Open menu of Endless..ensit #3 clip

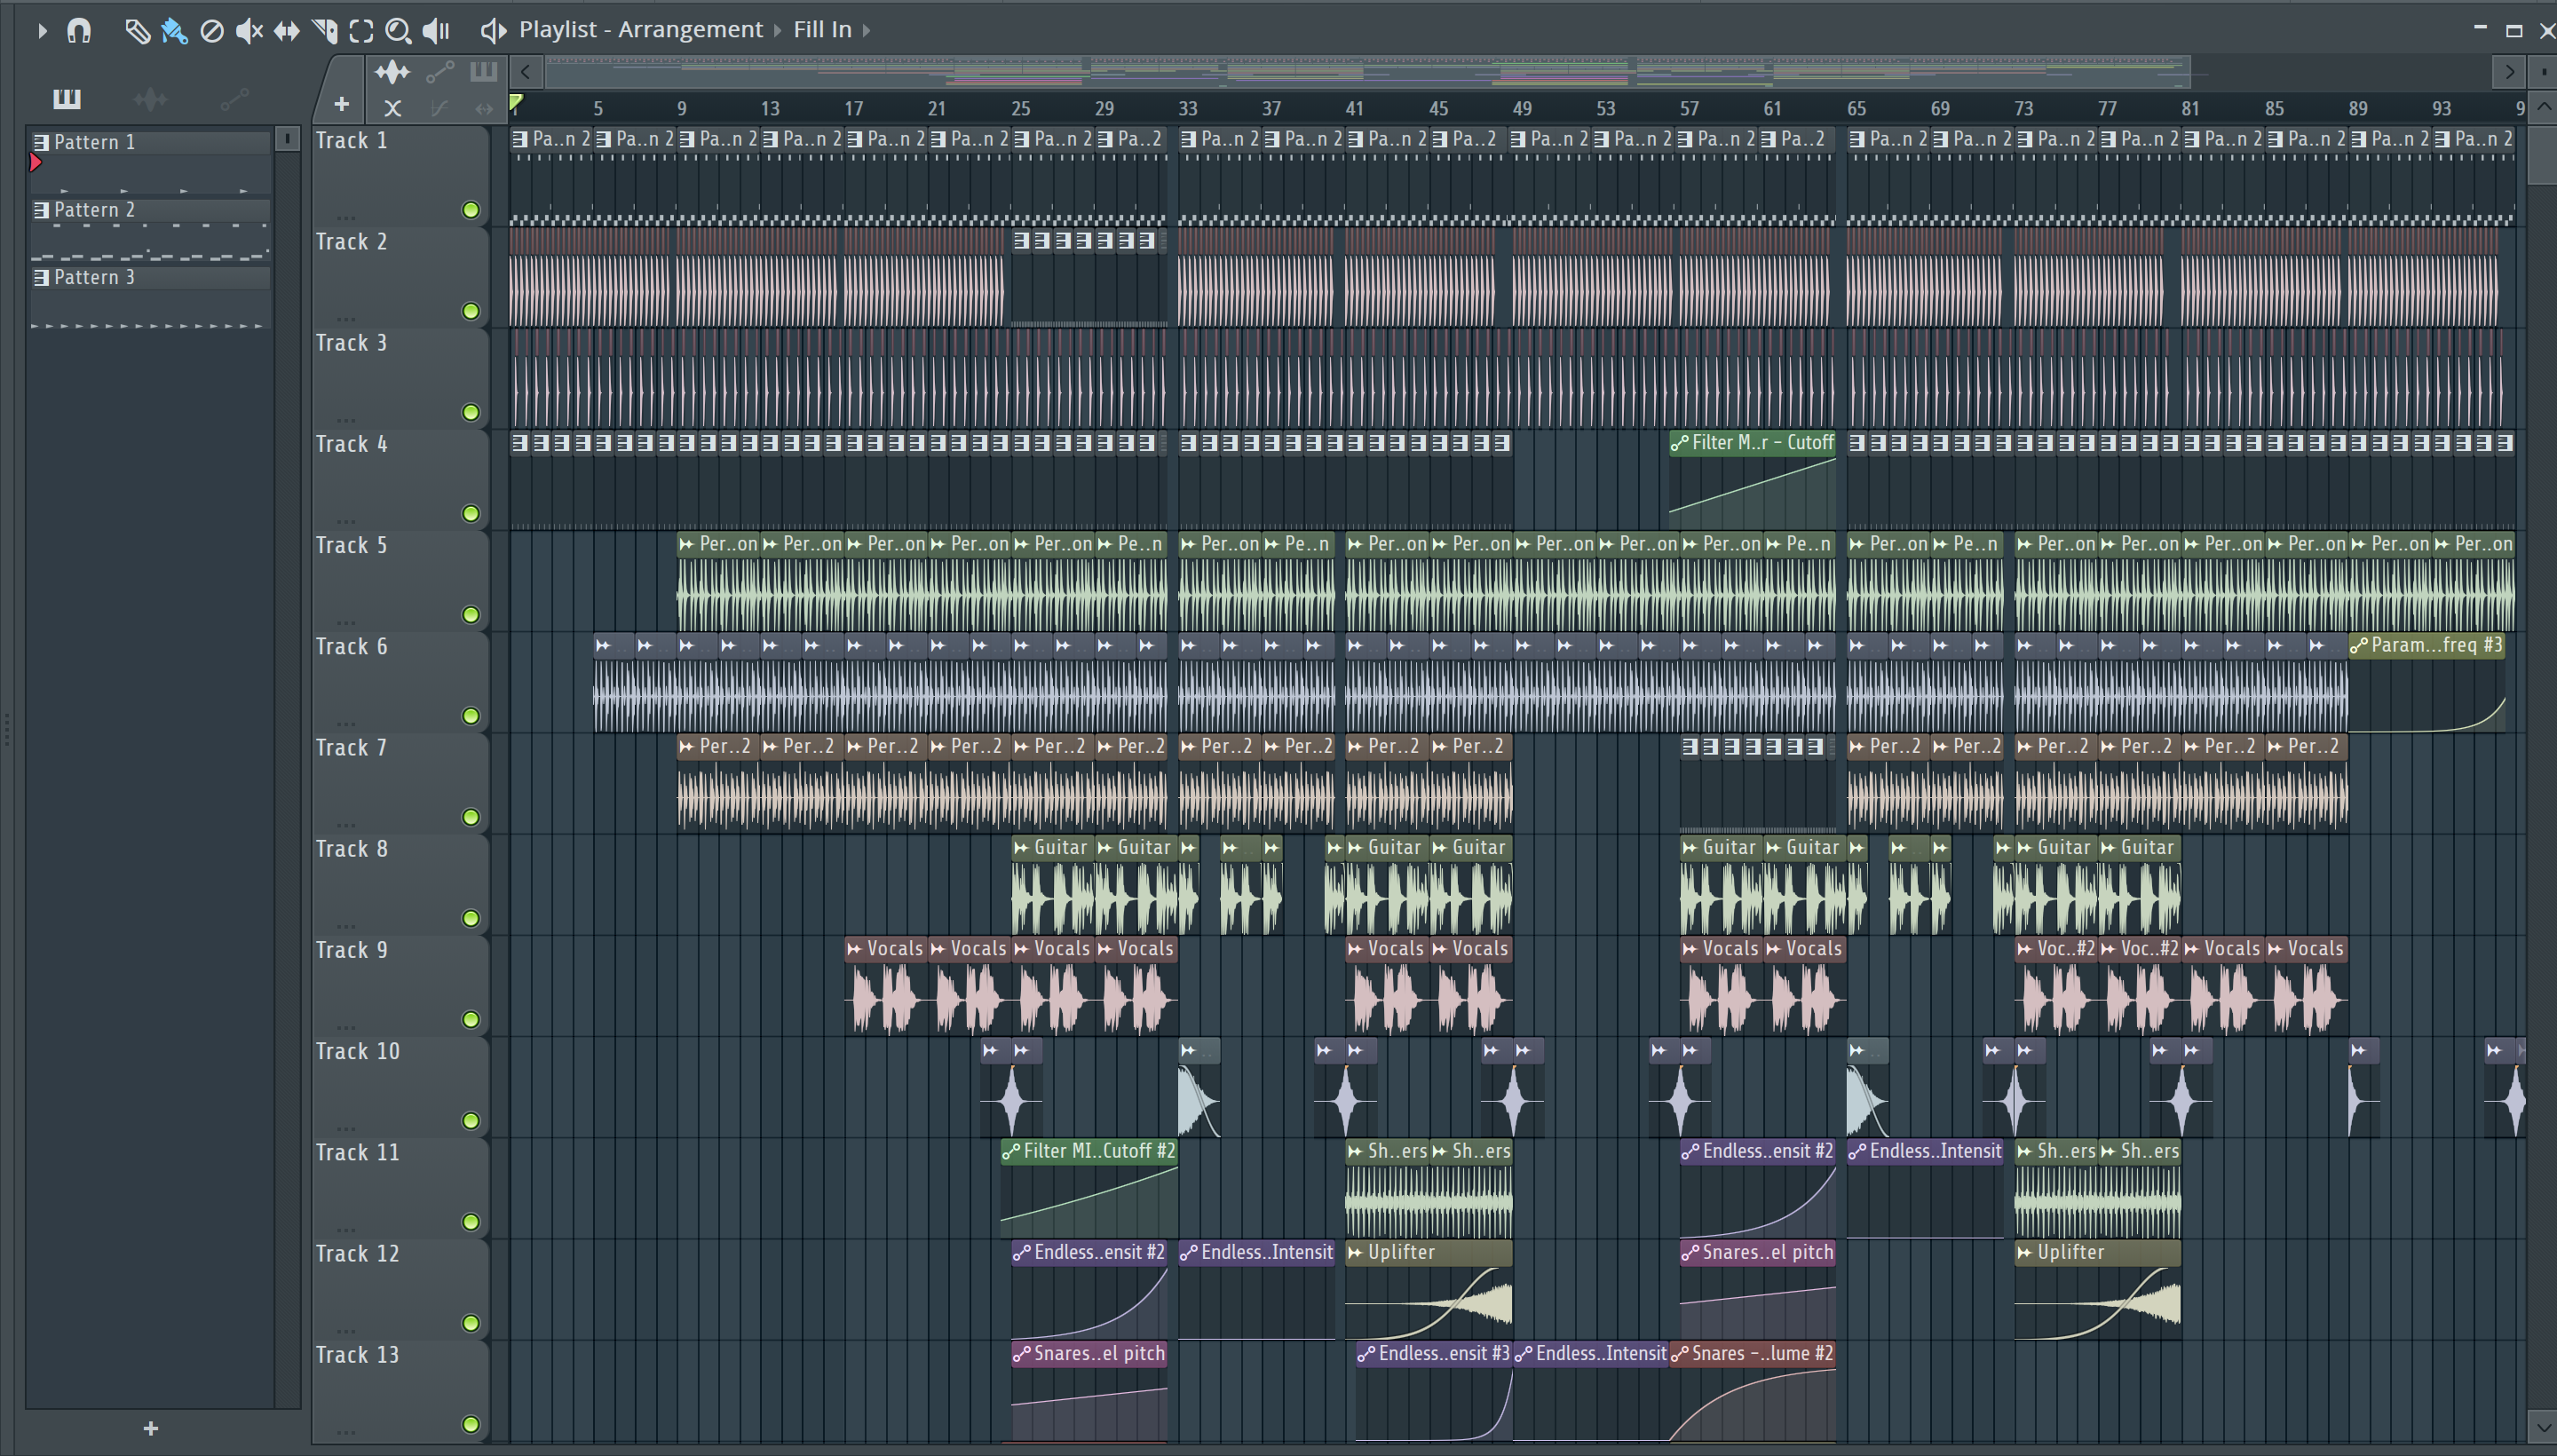tap(1366, 1354)
